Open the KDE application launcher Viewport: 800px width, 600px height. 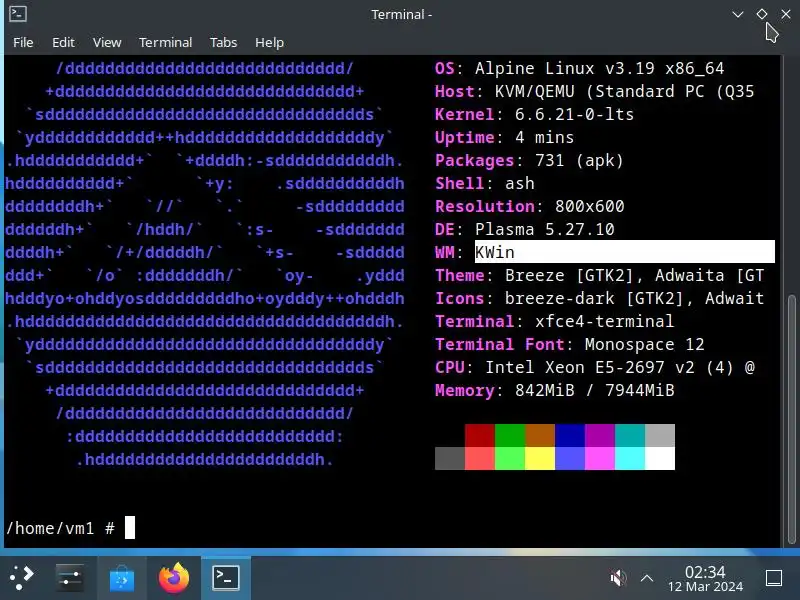tap(21, 578)
